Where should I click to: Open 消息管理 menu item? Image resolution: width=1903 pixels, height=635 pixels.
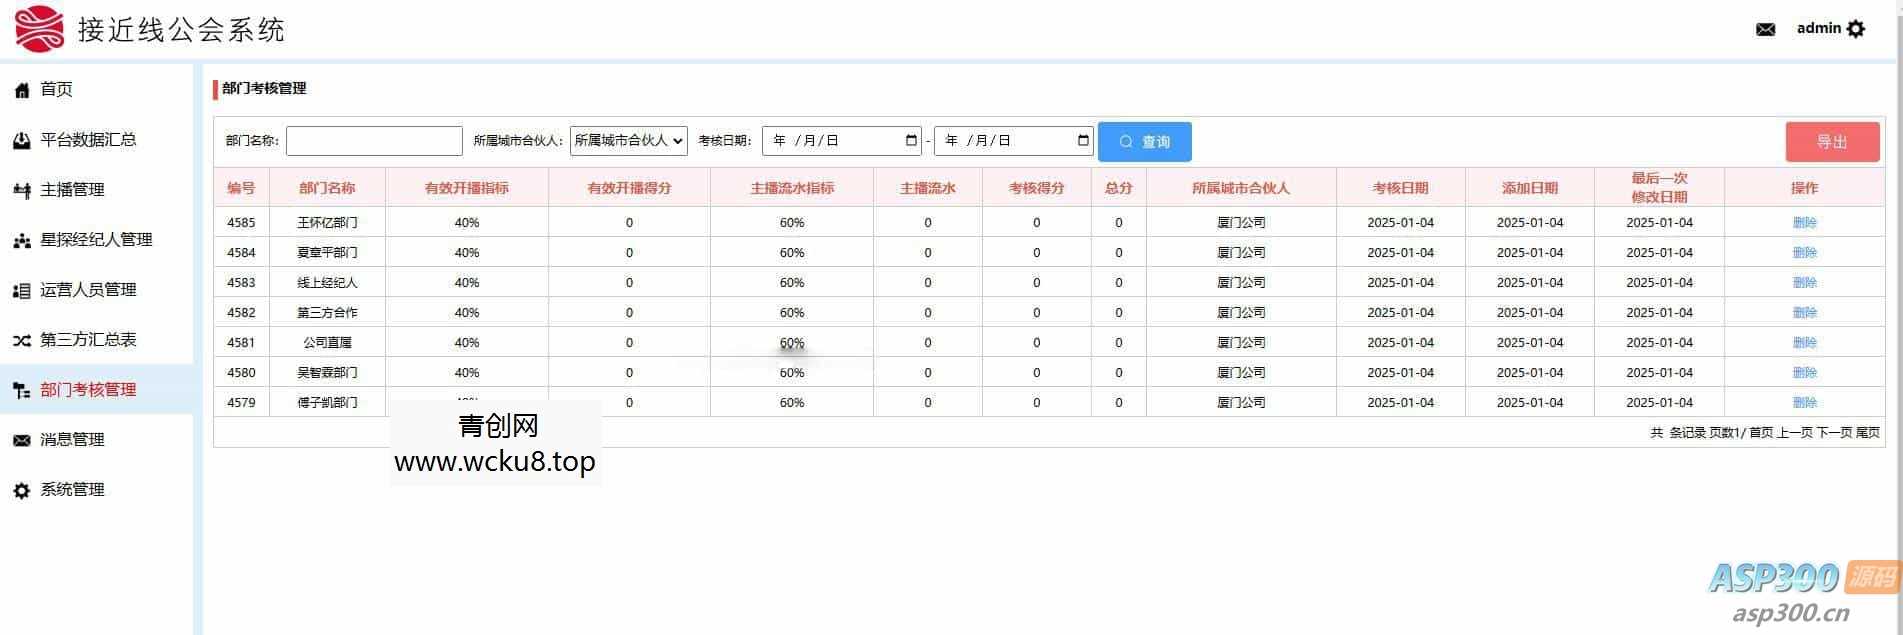coord(72,439)
